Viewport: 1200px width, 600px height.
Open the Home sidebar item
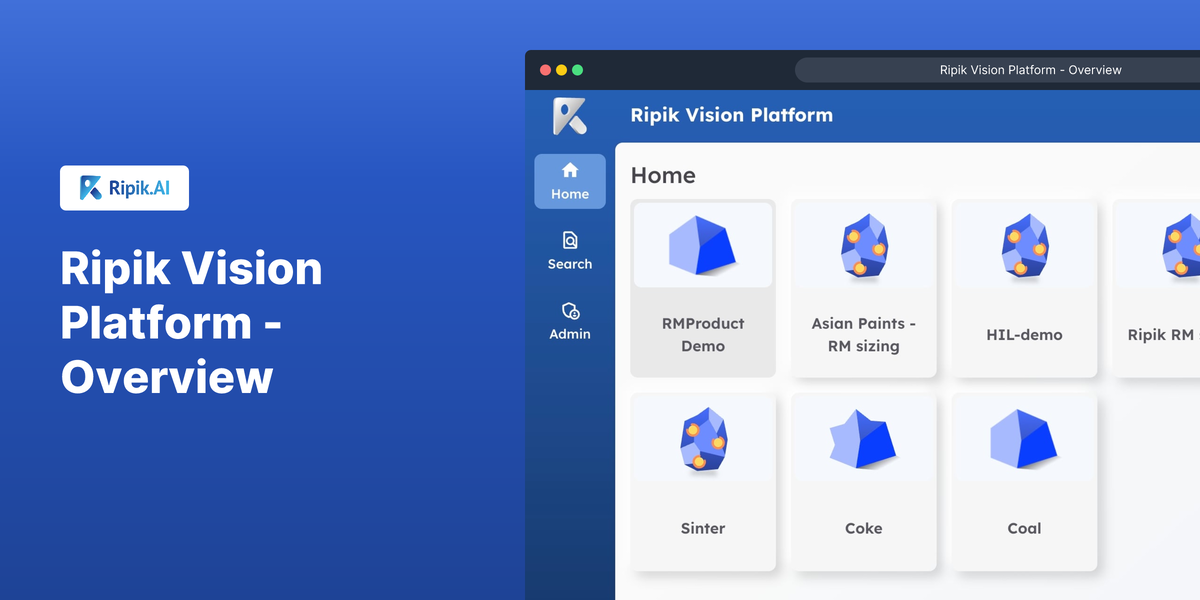click(x=570, y=181)
